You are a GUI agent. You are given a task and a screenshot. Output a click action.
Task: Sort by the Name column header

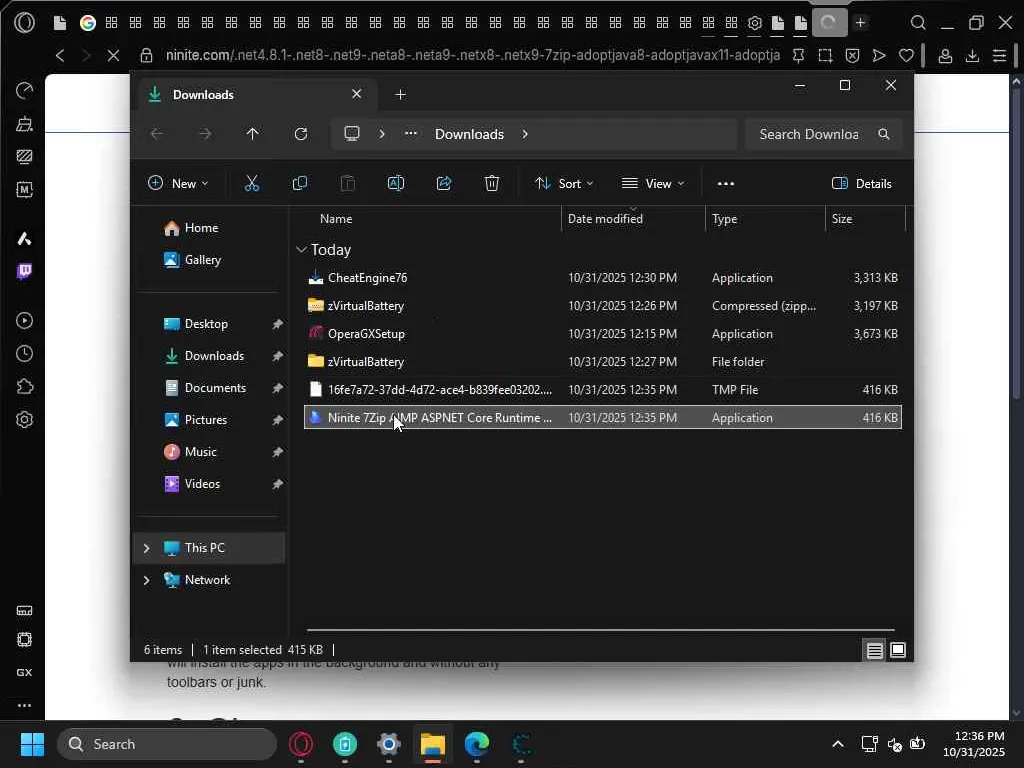336,219
